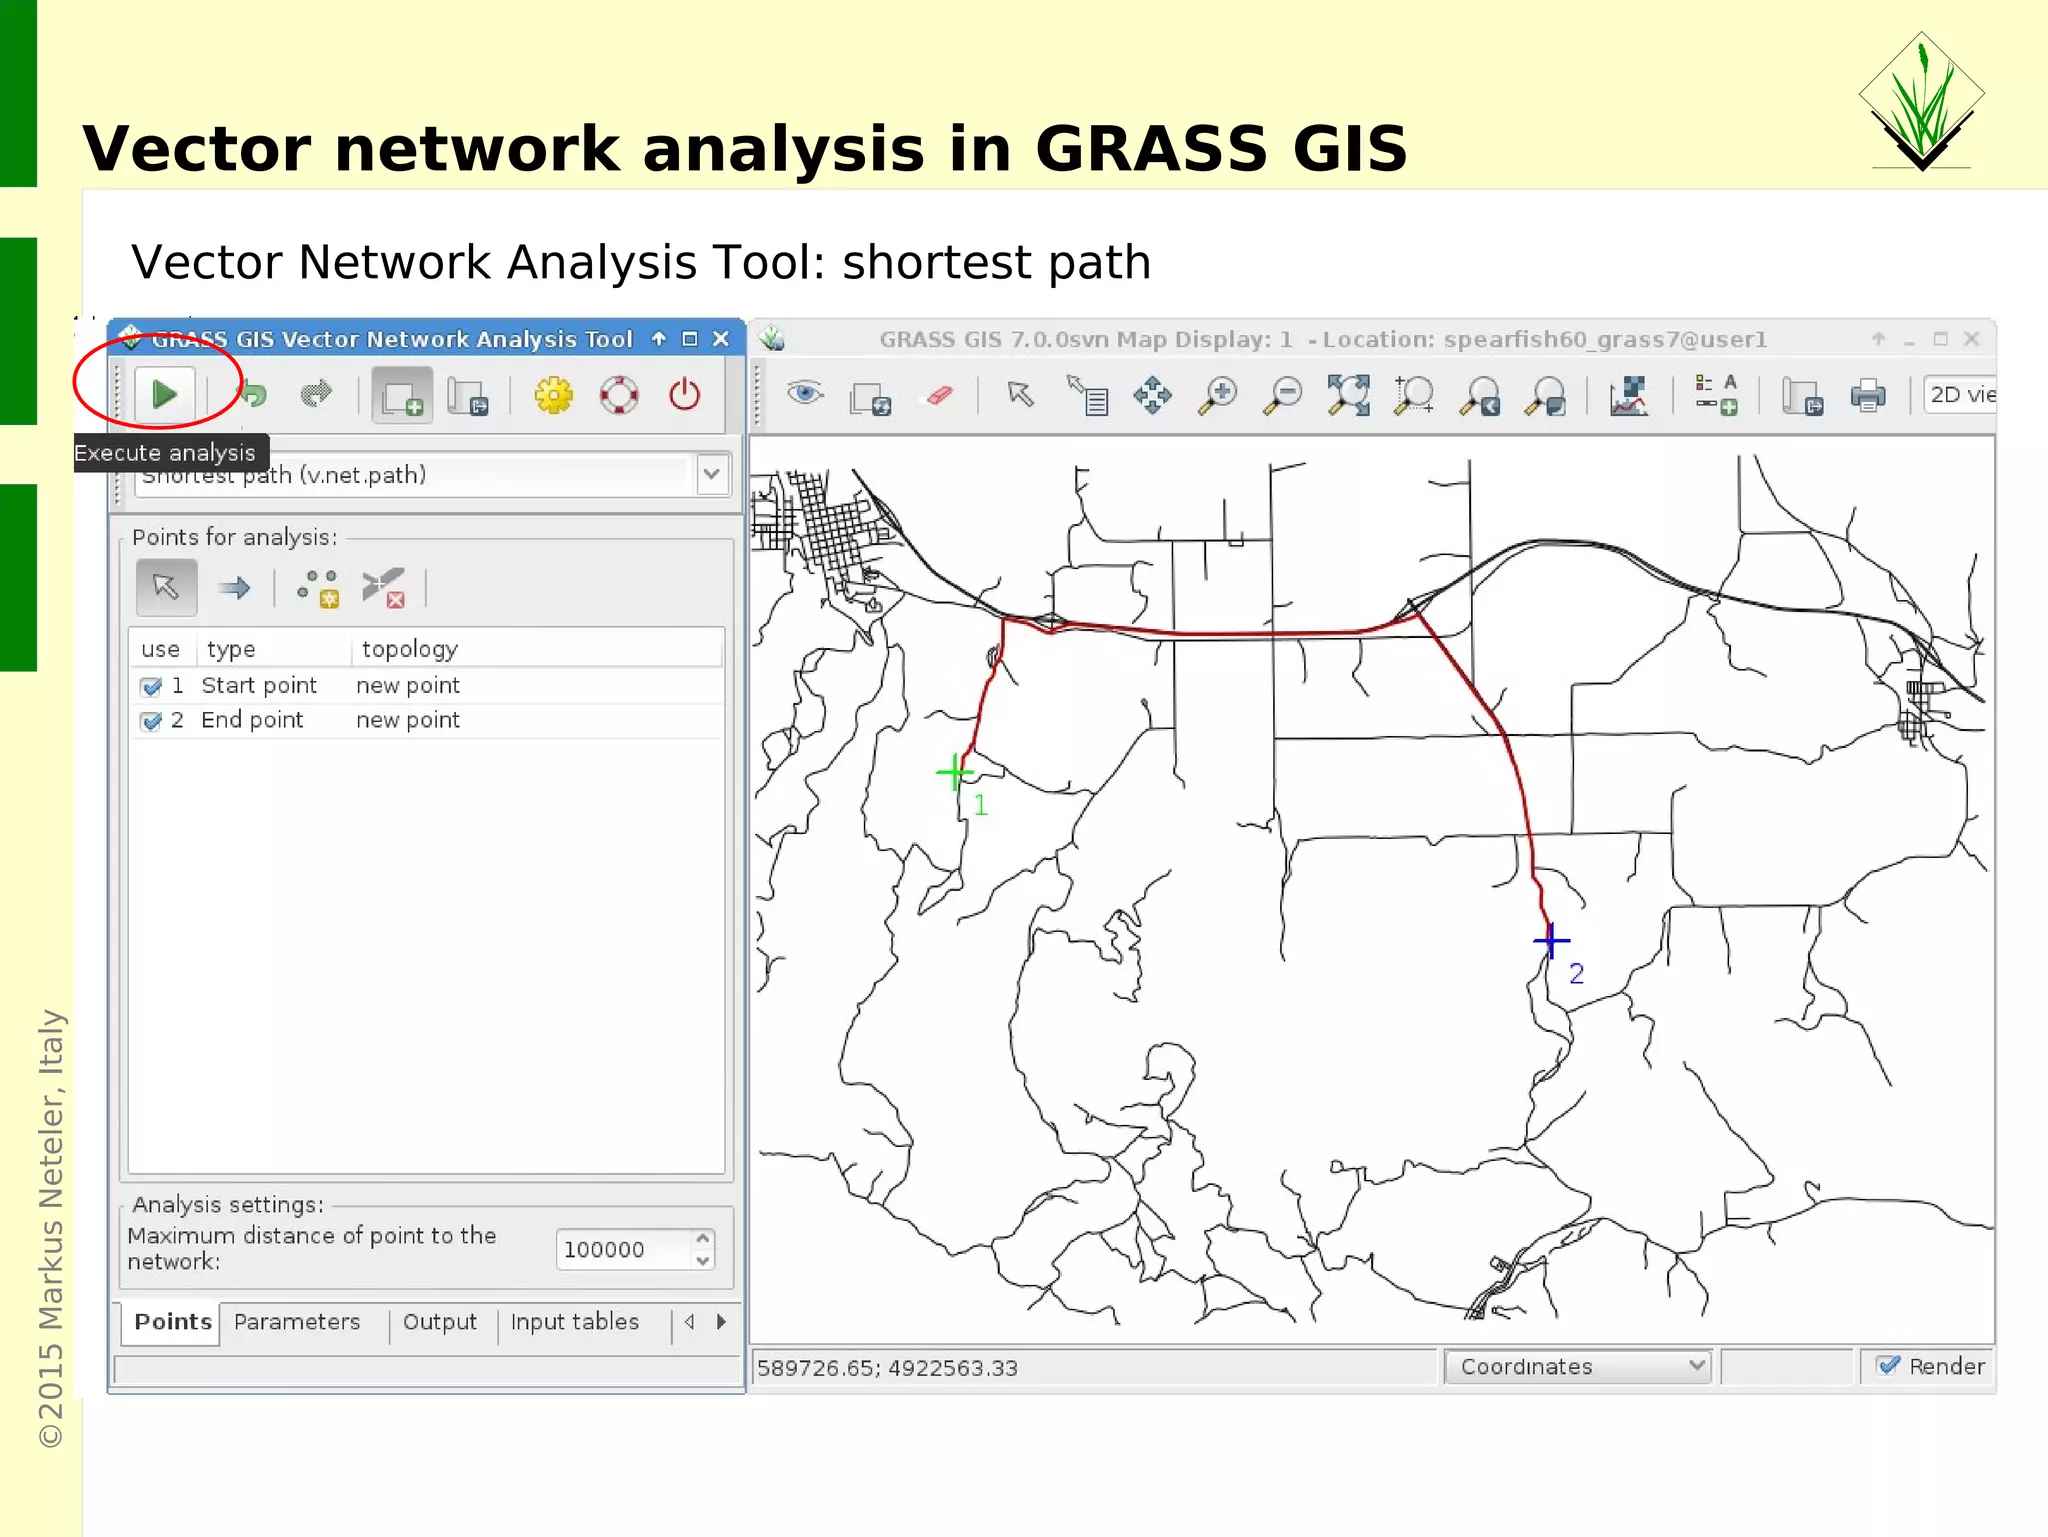The image size is (2048, 1537).
Task: Click the zoom in magnifier
Action: 1218,395
